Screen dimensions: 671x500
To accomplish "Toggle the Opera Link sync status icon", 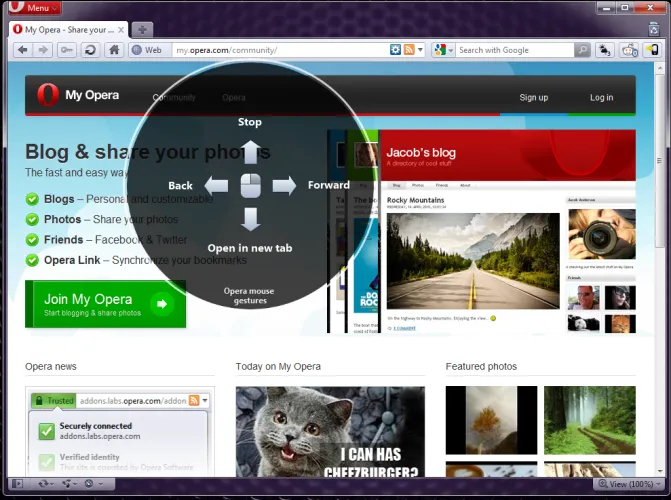I will point(46,484).
